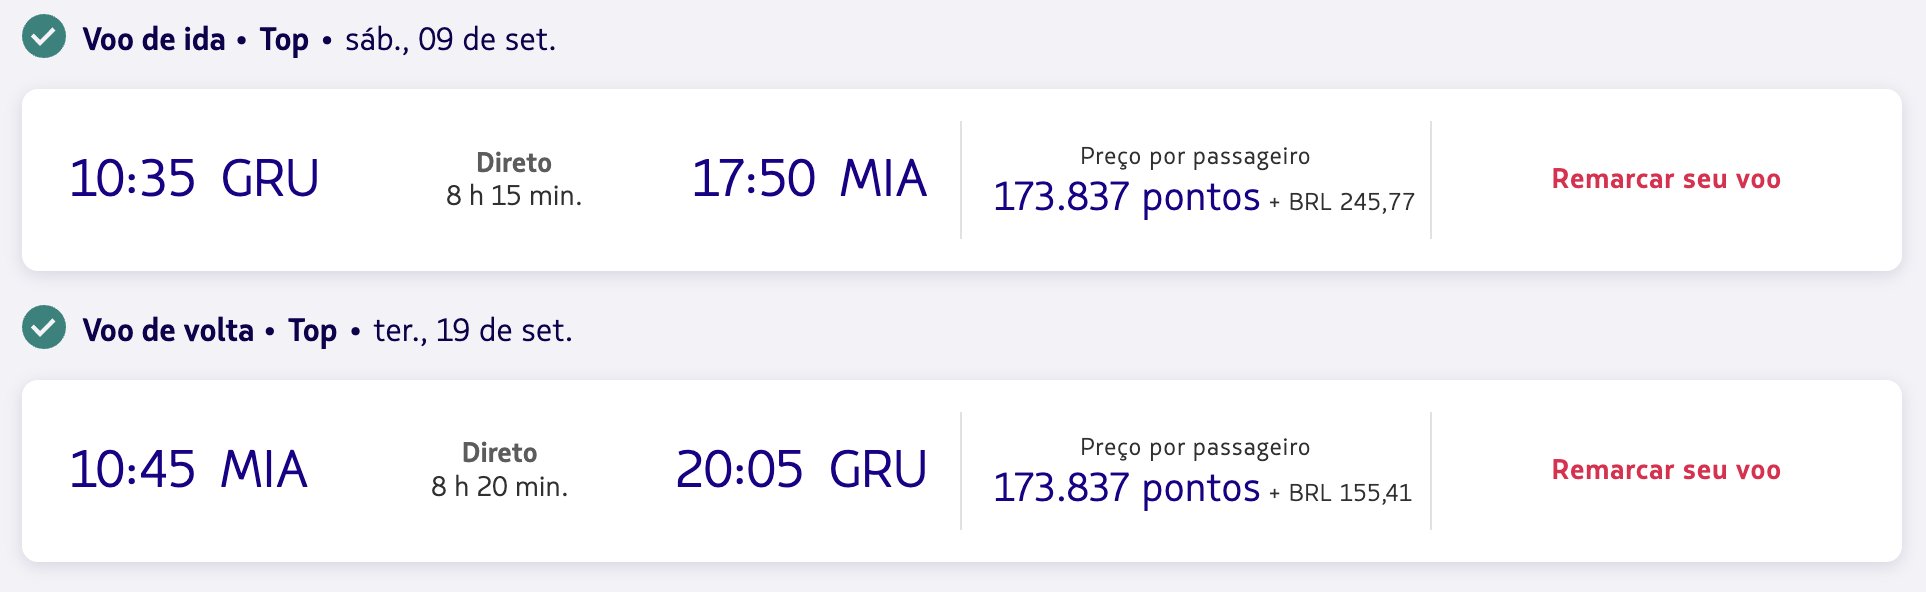Select the 10:35 GRU departure time
The height and width of the screenshot is (592, 1926).
click(x=194, y=179)
